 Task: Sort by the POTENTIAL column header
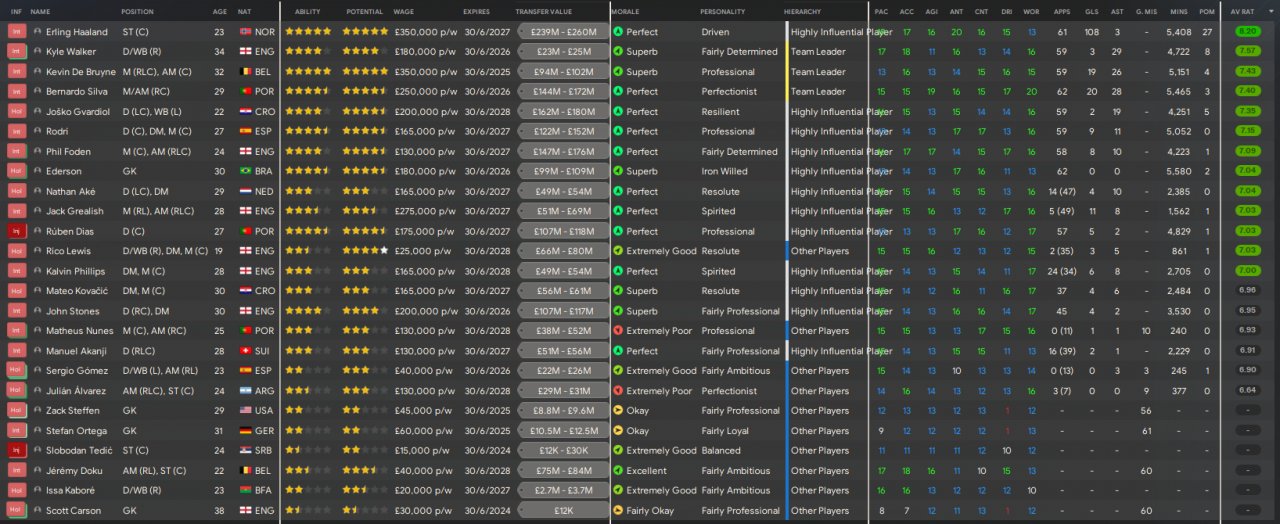tap(364, 11)
